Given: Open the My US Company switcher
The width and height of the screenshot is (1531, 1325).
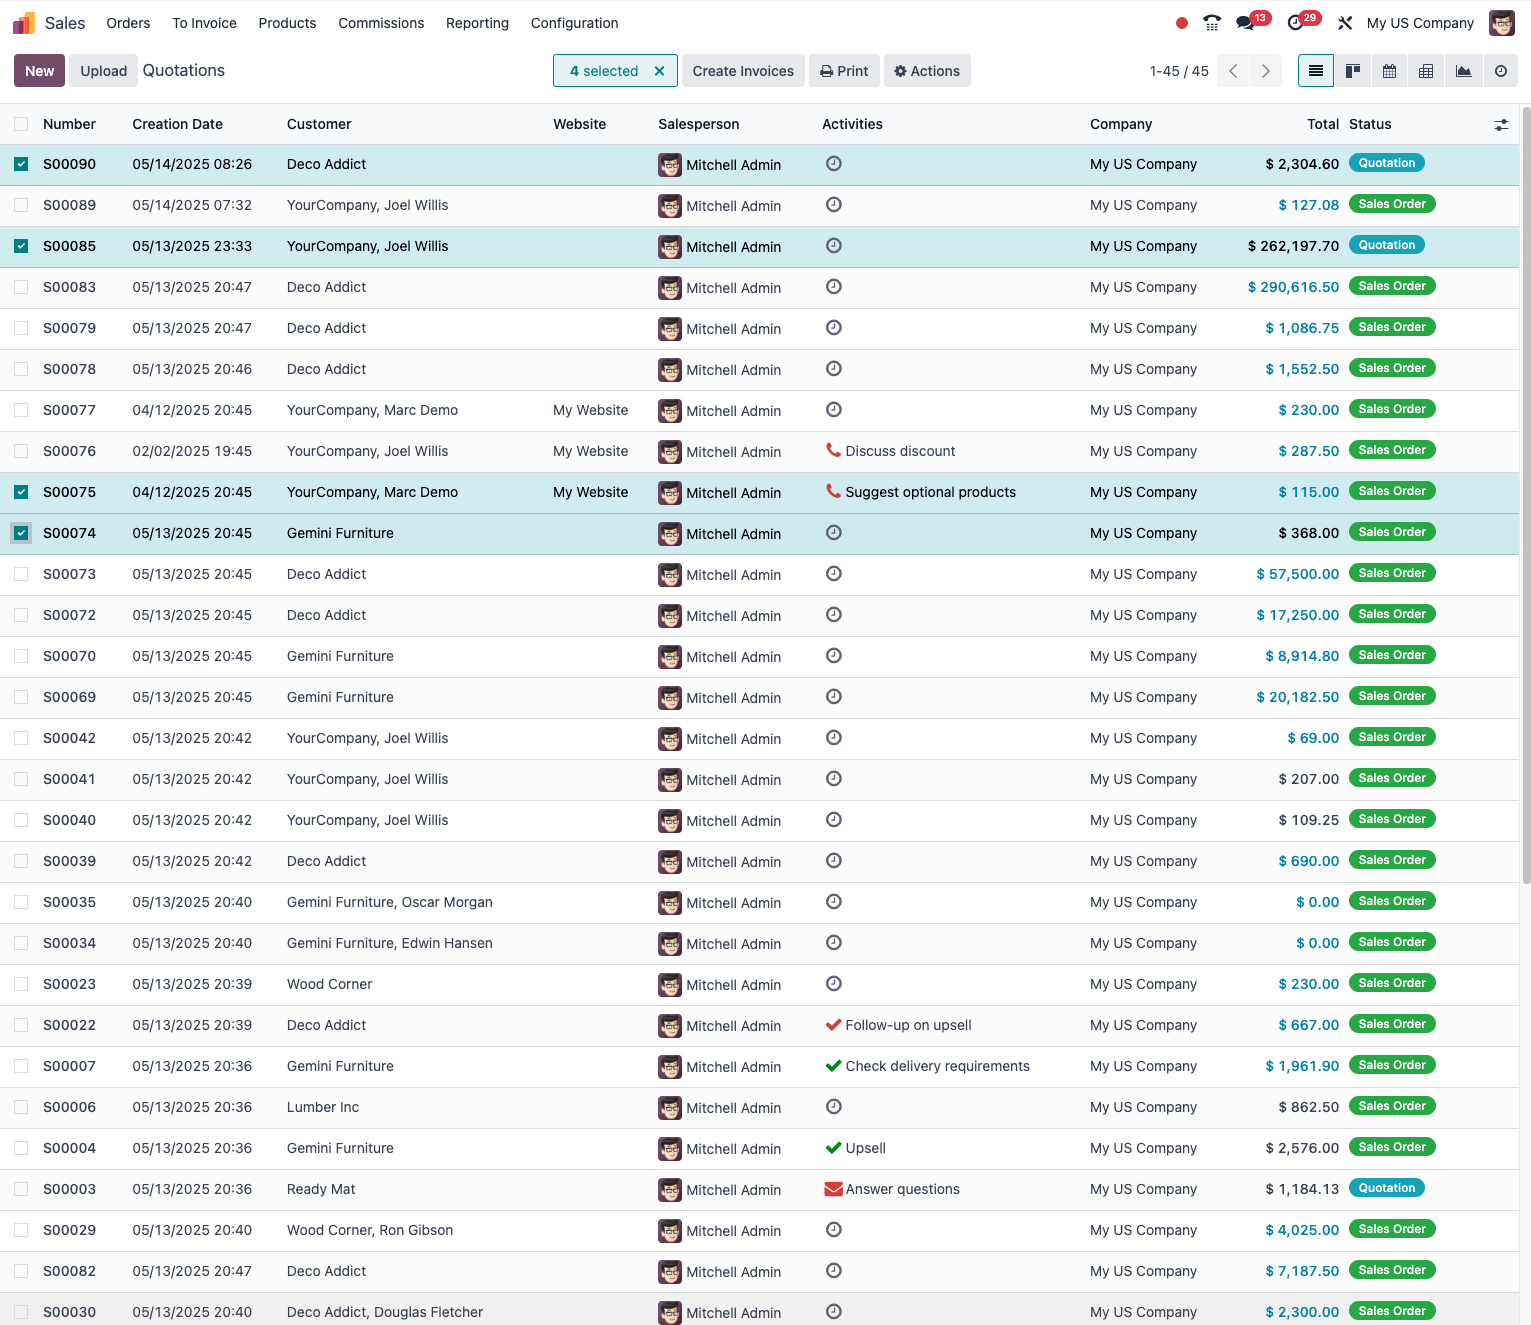Looking at the screenshot, I should (x=1420, y=23).
